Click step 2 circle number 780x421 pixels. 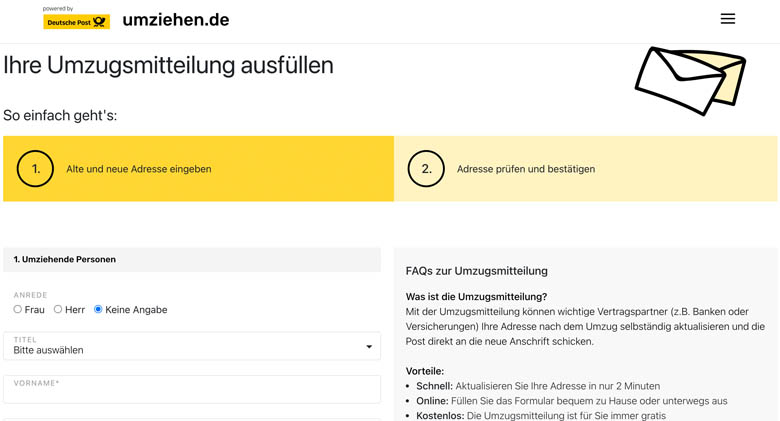pos(426,169)
